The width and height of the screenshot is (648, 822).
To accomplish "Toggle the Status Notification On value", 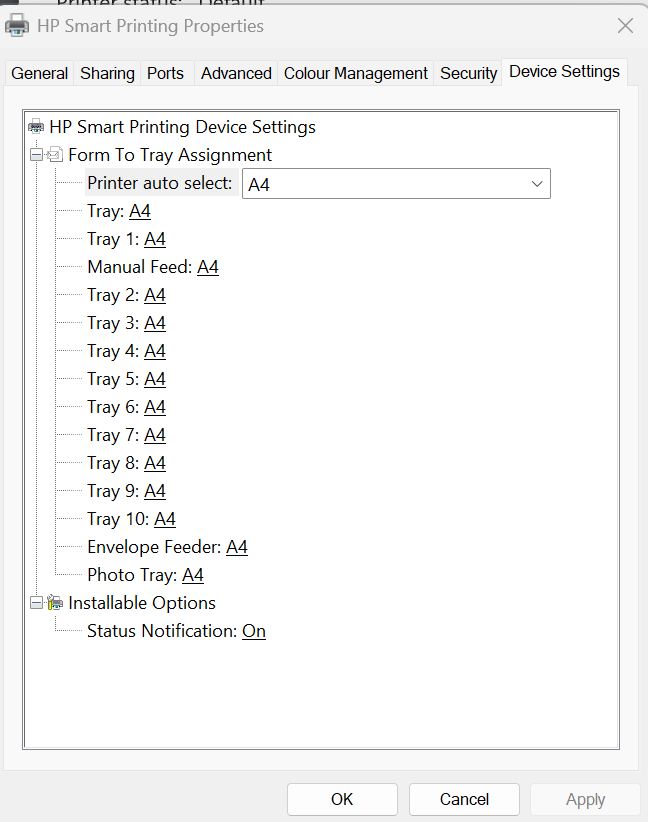I will [x=254, y=631].
